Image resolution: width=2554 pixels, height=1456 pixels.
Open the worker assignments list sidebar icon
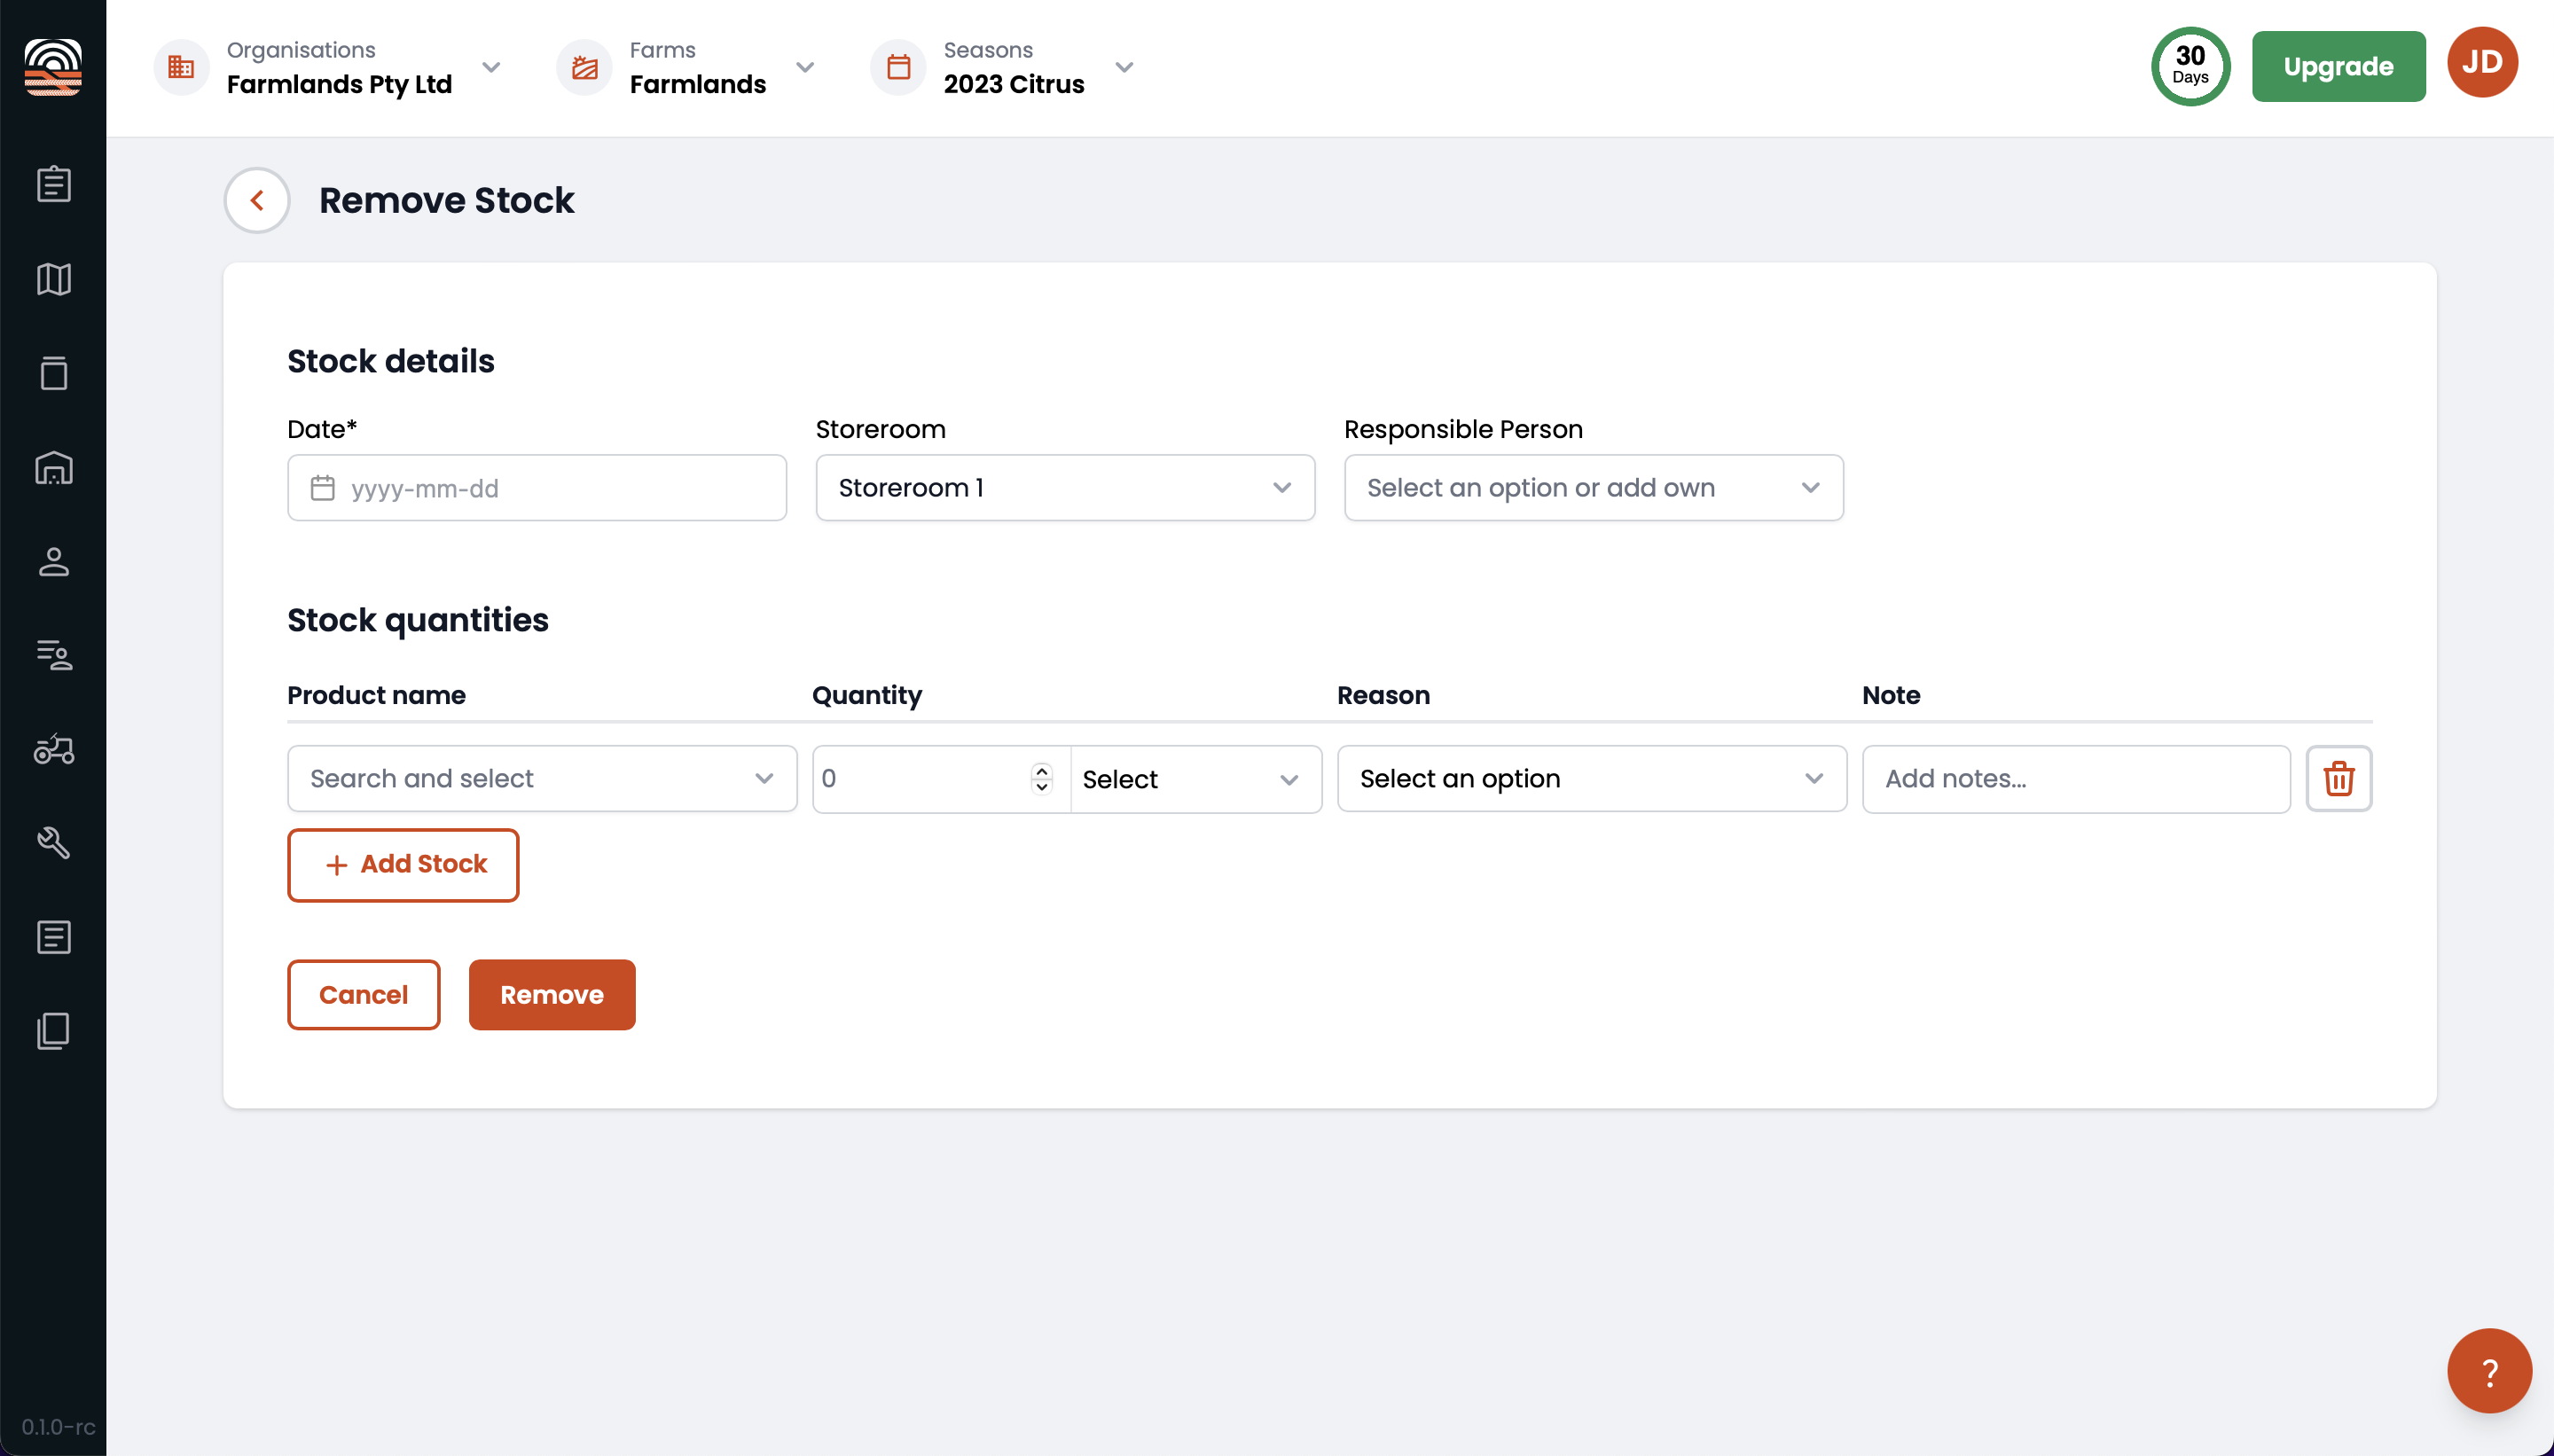point(53,656)
